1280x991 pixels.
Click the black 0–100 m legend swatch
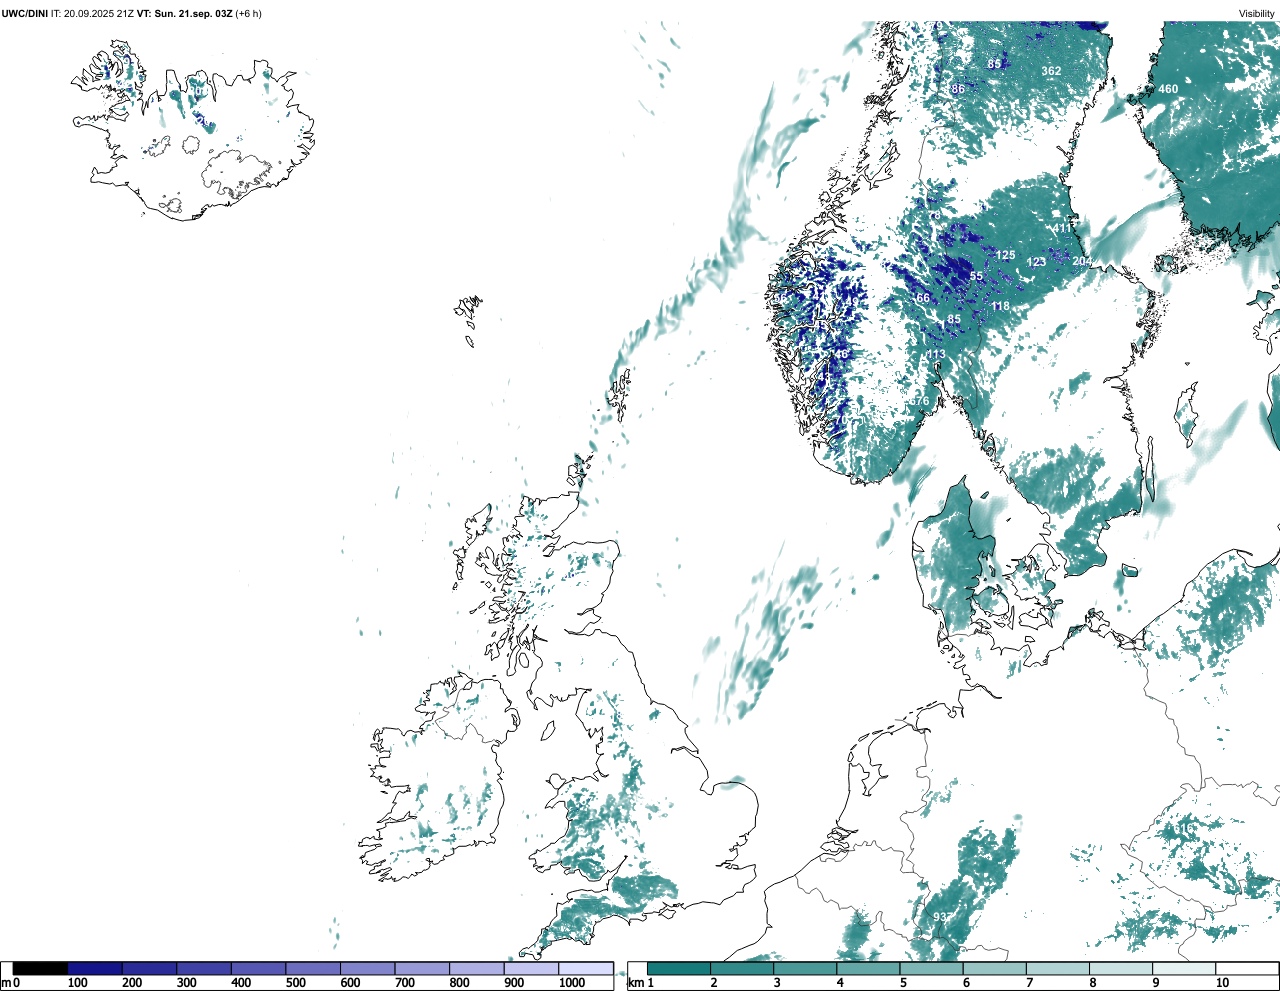(x=40, y=968)
